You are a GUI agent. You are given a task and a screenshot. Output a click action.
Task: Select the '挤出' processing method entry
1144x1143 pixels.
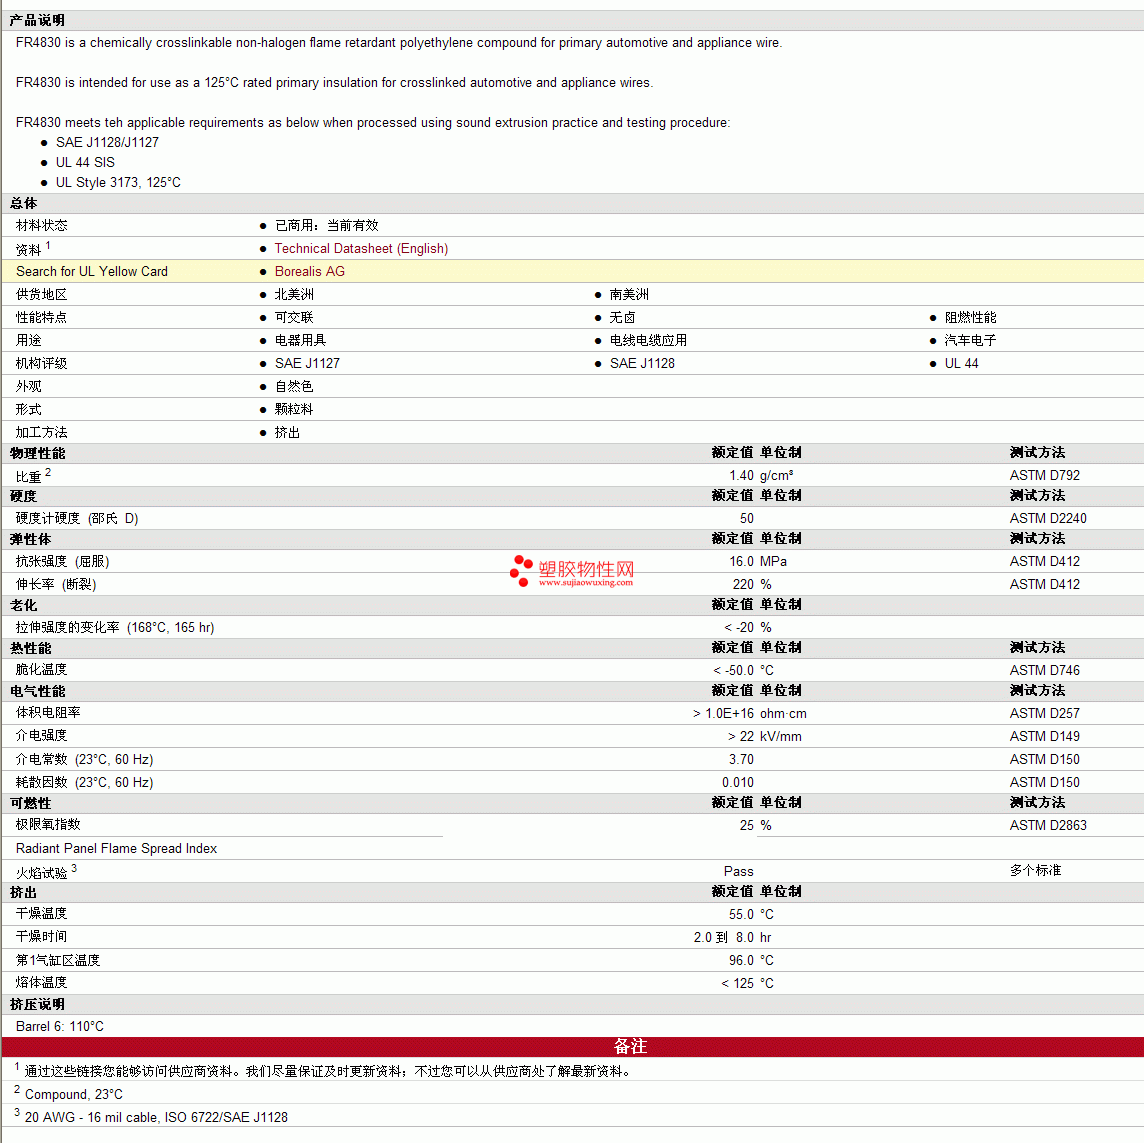pyautogui.click(x=287, y=433)
